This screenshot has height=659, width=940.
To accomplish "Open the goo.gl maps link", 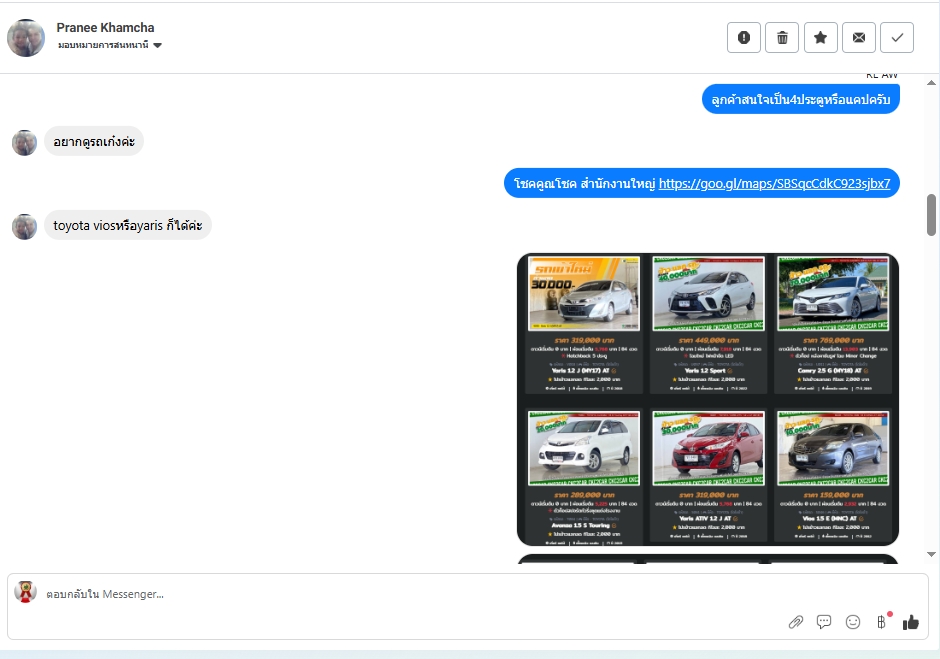I will (774, 183).
